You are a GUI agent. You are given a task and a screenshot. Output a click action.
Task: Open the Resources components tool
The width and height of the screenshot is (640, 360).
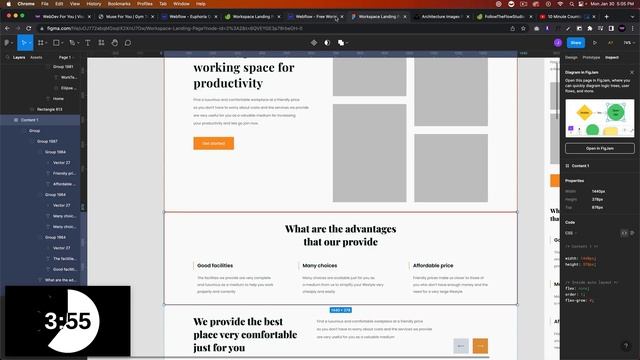tap(101, 43)
